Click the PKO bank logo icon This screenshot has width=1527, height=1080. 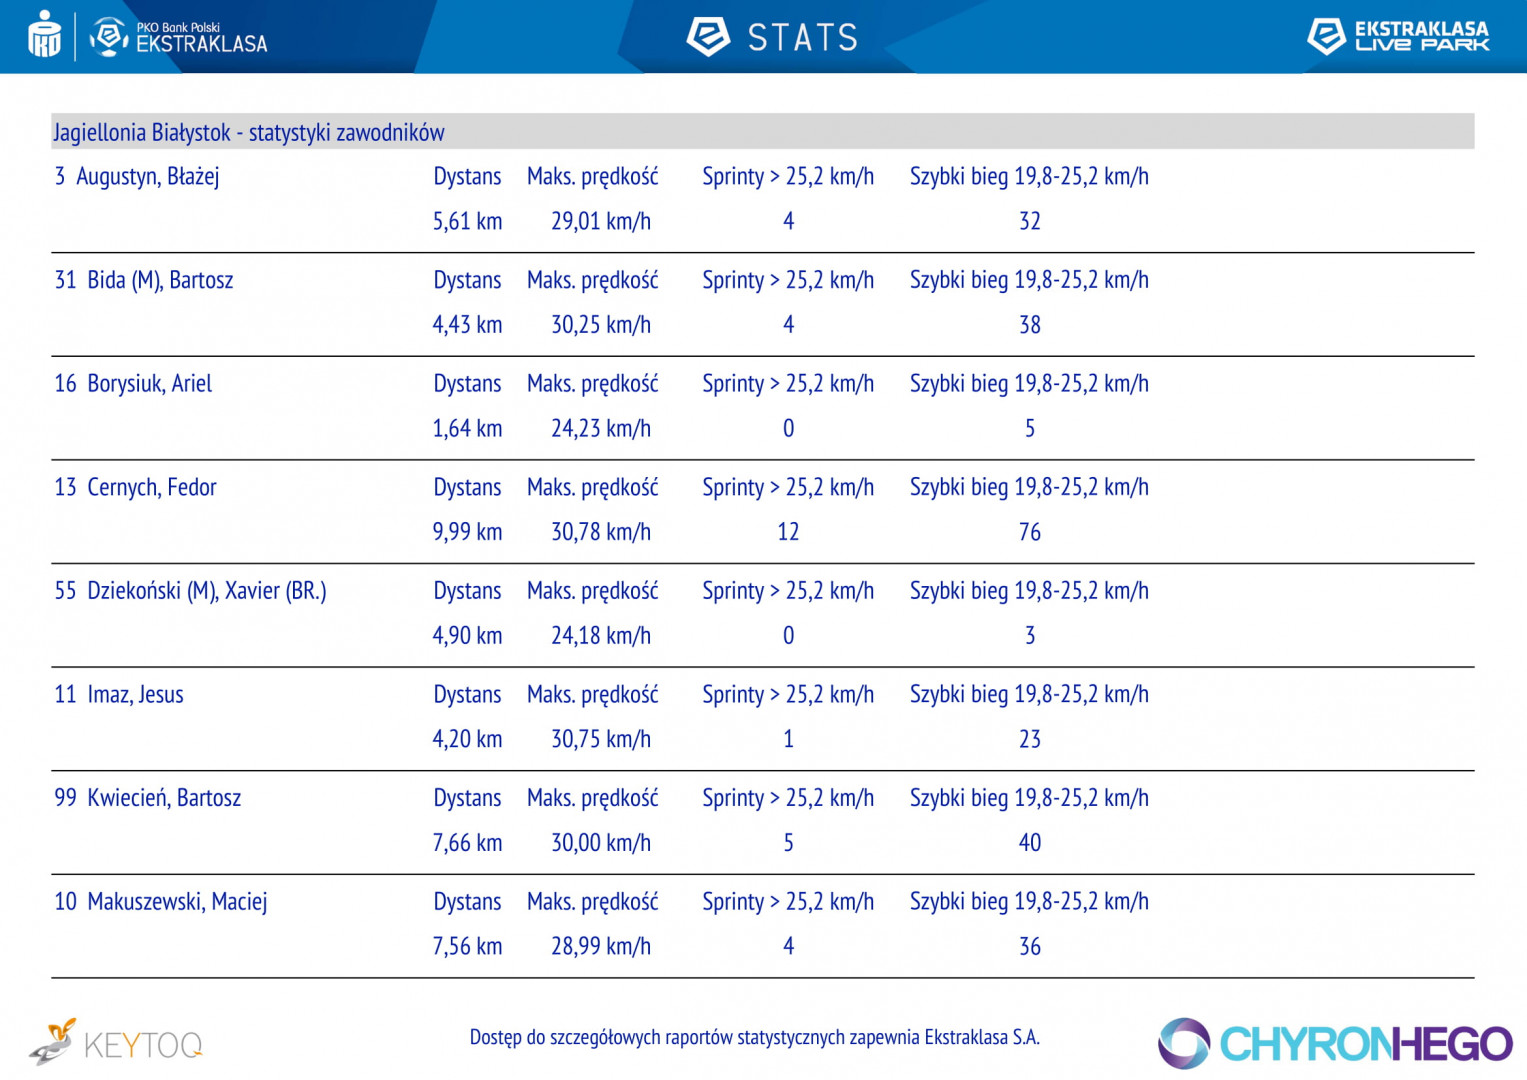pyautogui.click(x=44, y=34)
